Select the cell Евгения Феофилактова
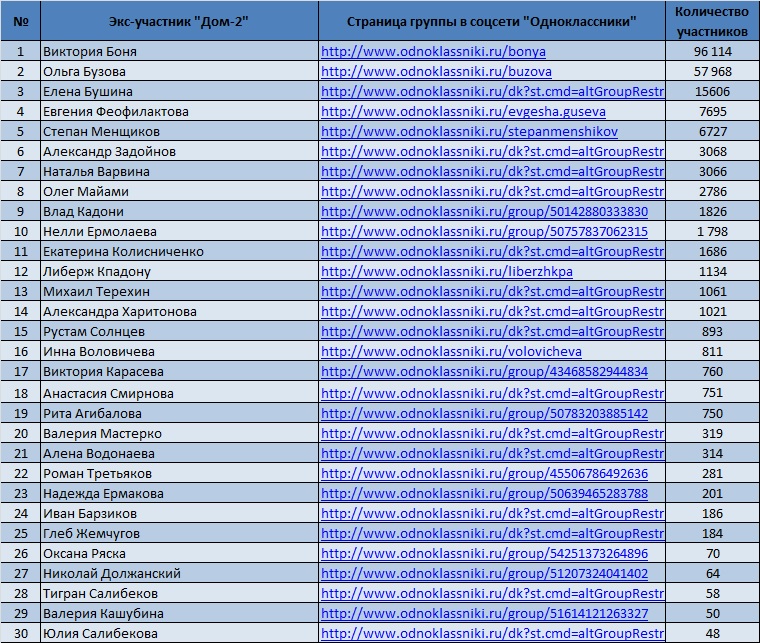The image size is (760, 643). pos(179,111)
